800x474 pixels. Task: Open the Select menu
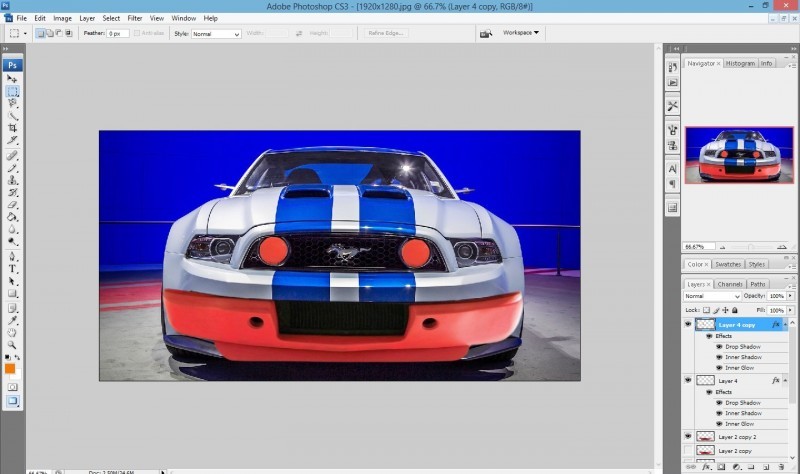click(x=111, y=18)
